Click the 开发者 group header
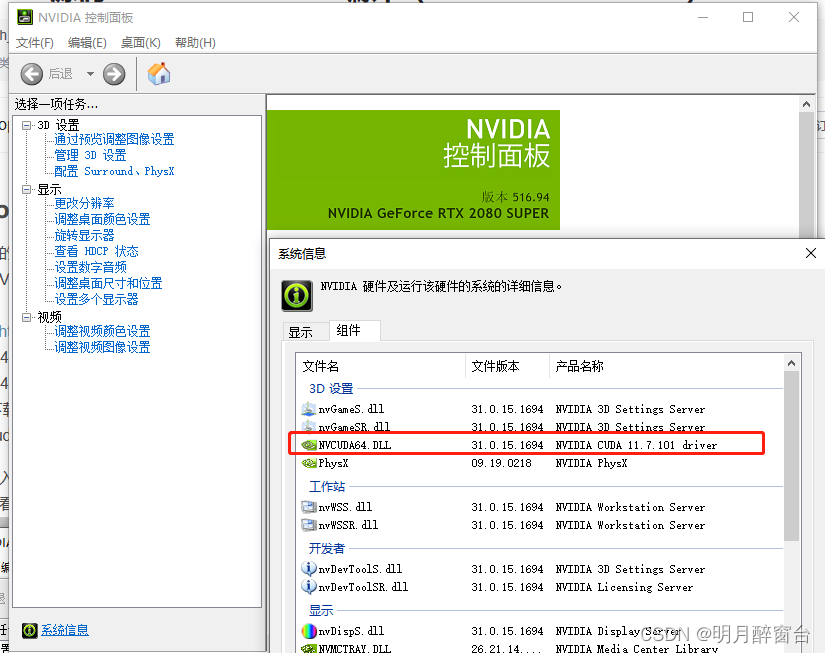The width and height of the screenshot is (825, 653). (x=327, y=549)
